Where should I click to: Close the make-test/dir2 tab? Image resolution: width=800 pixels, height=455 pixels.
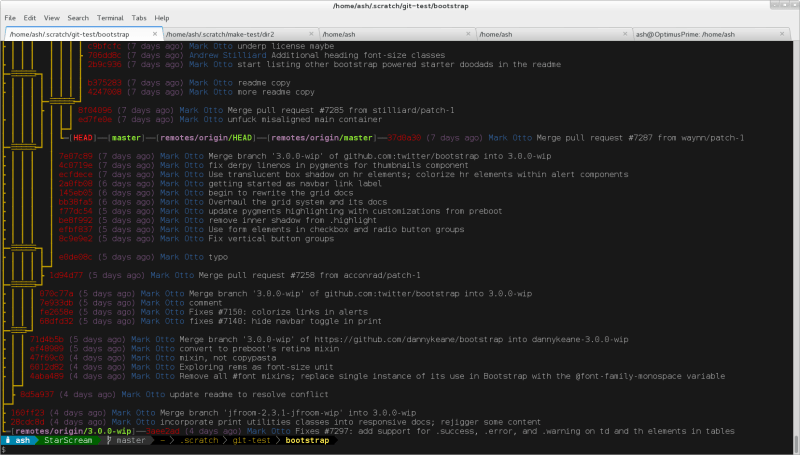311,34
